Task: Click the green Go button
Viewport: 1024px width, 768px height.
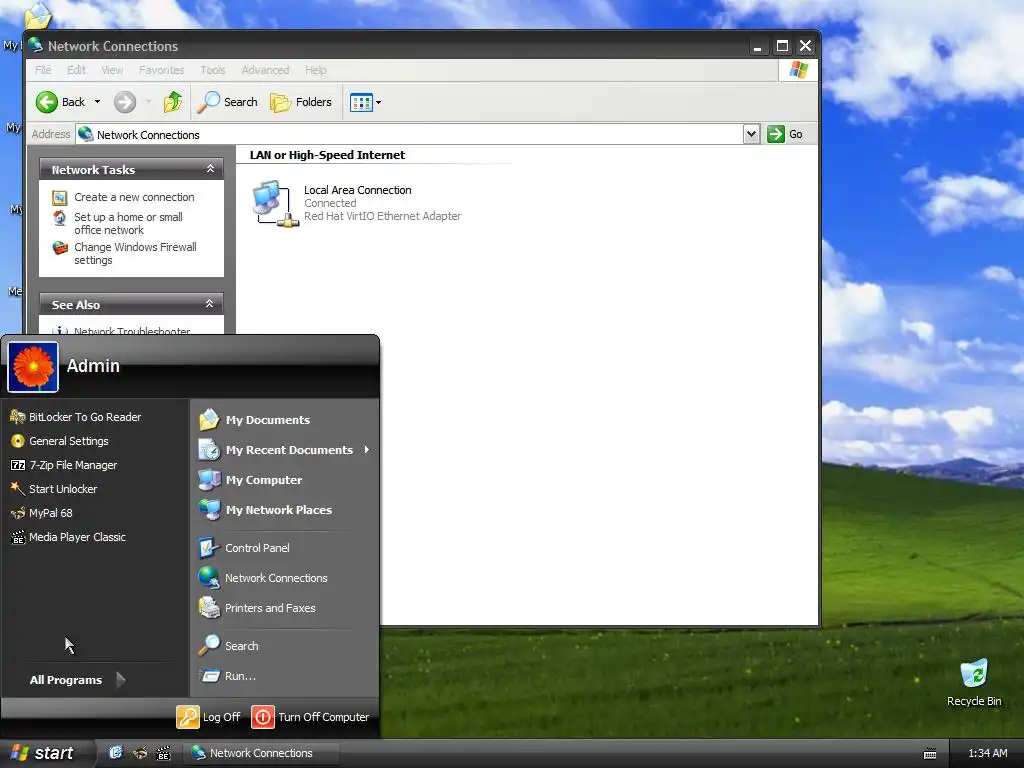Action: pos(784,134)
